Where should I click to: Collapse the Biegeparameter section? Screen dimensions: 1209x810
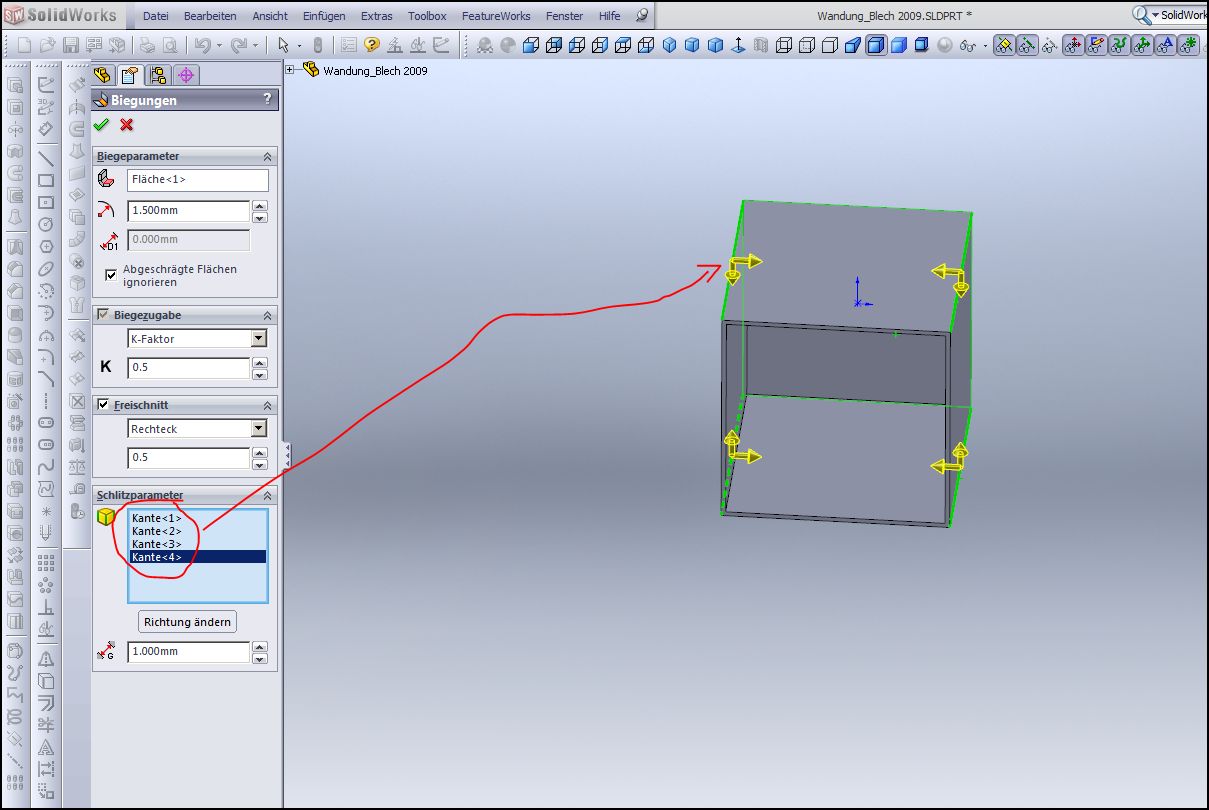267,157
